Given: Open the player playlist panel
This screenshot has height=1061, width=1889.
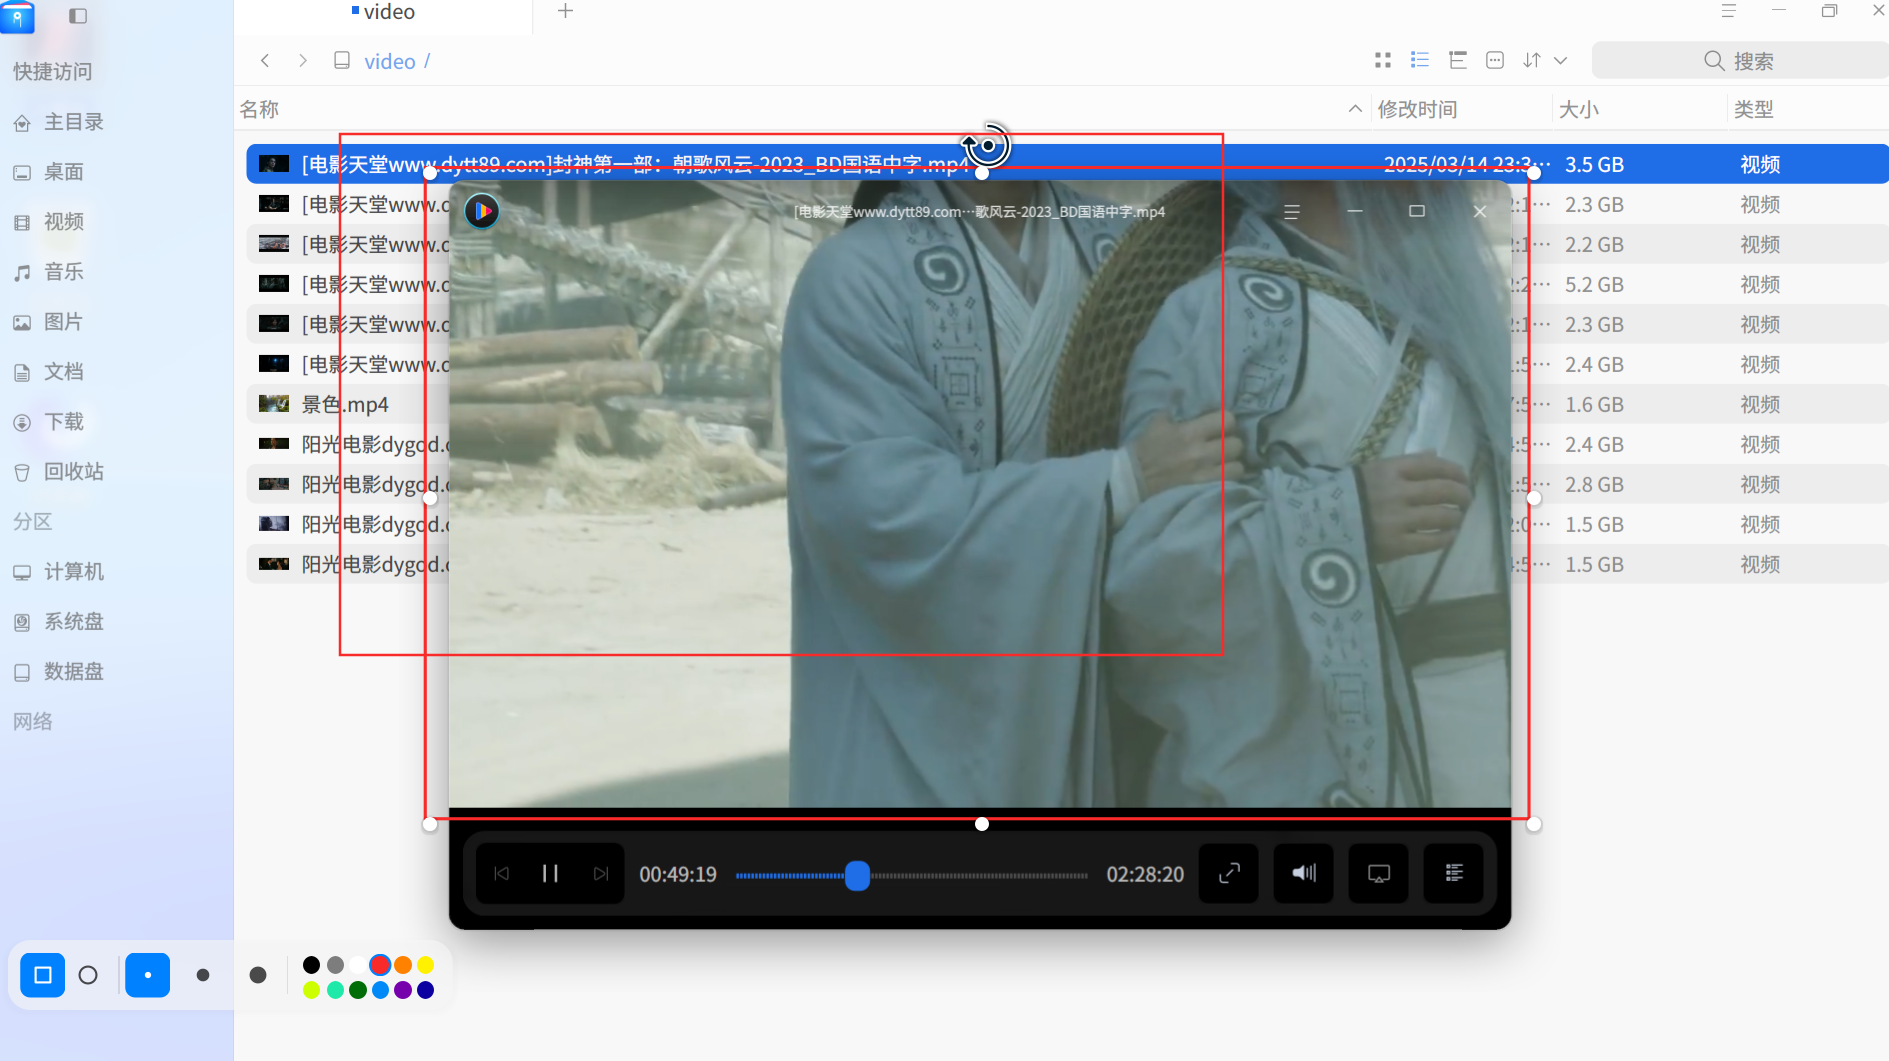Looking at the screenshot, I should (1454, 873).
